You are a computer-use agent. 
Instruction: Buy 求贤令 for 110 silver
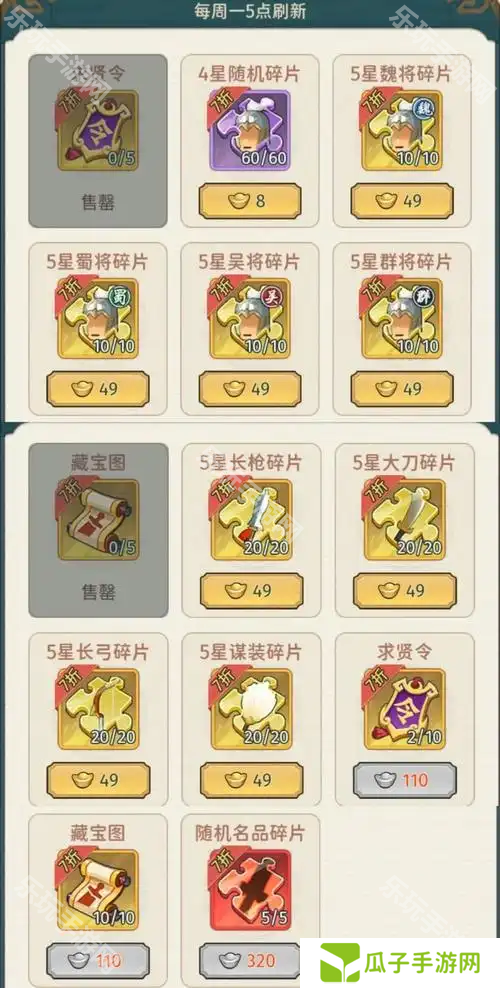click(x=405, y=781)
